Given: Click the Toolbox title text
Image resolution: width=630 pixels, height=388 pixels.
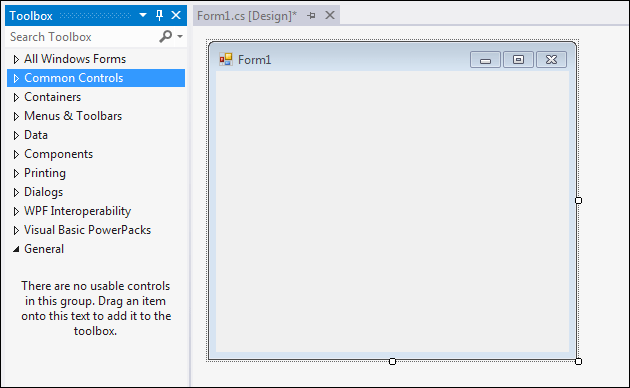Looking at the screenshot, I should (31, 16).
